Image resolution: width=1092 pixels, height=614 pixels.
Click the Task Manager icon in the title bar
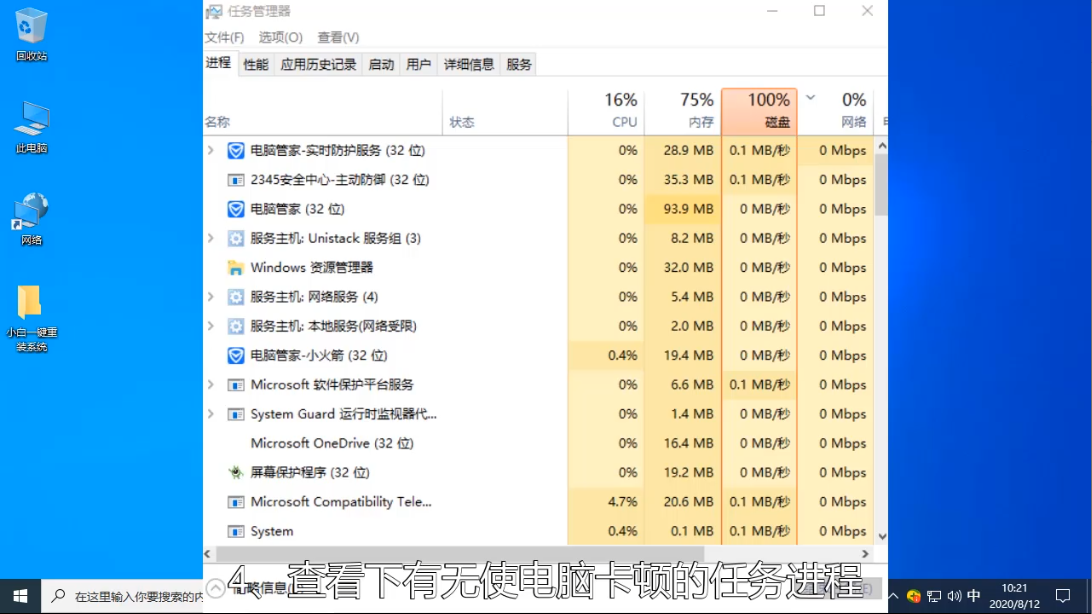[214, 11]
